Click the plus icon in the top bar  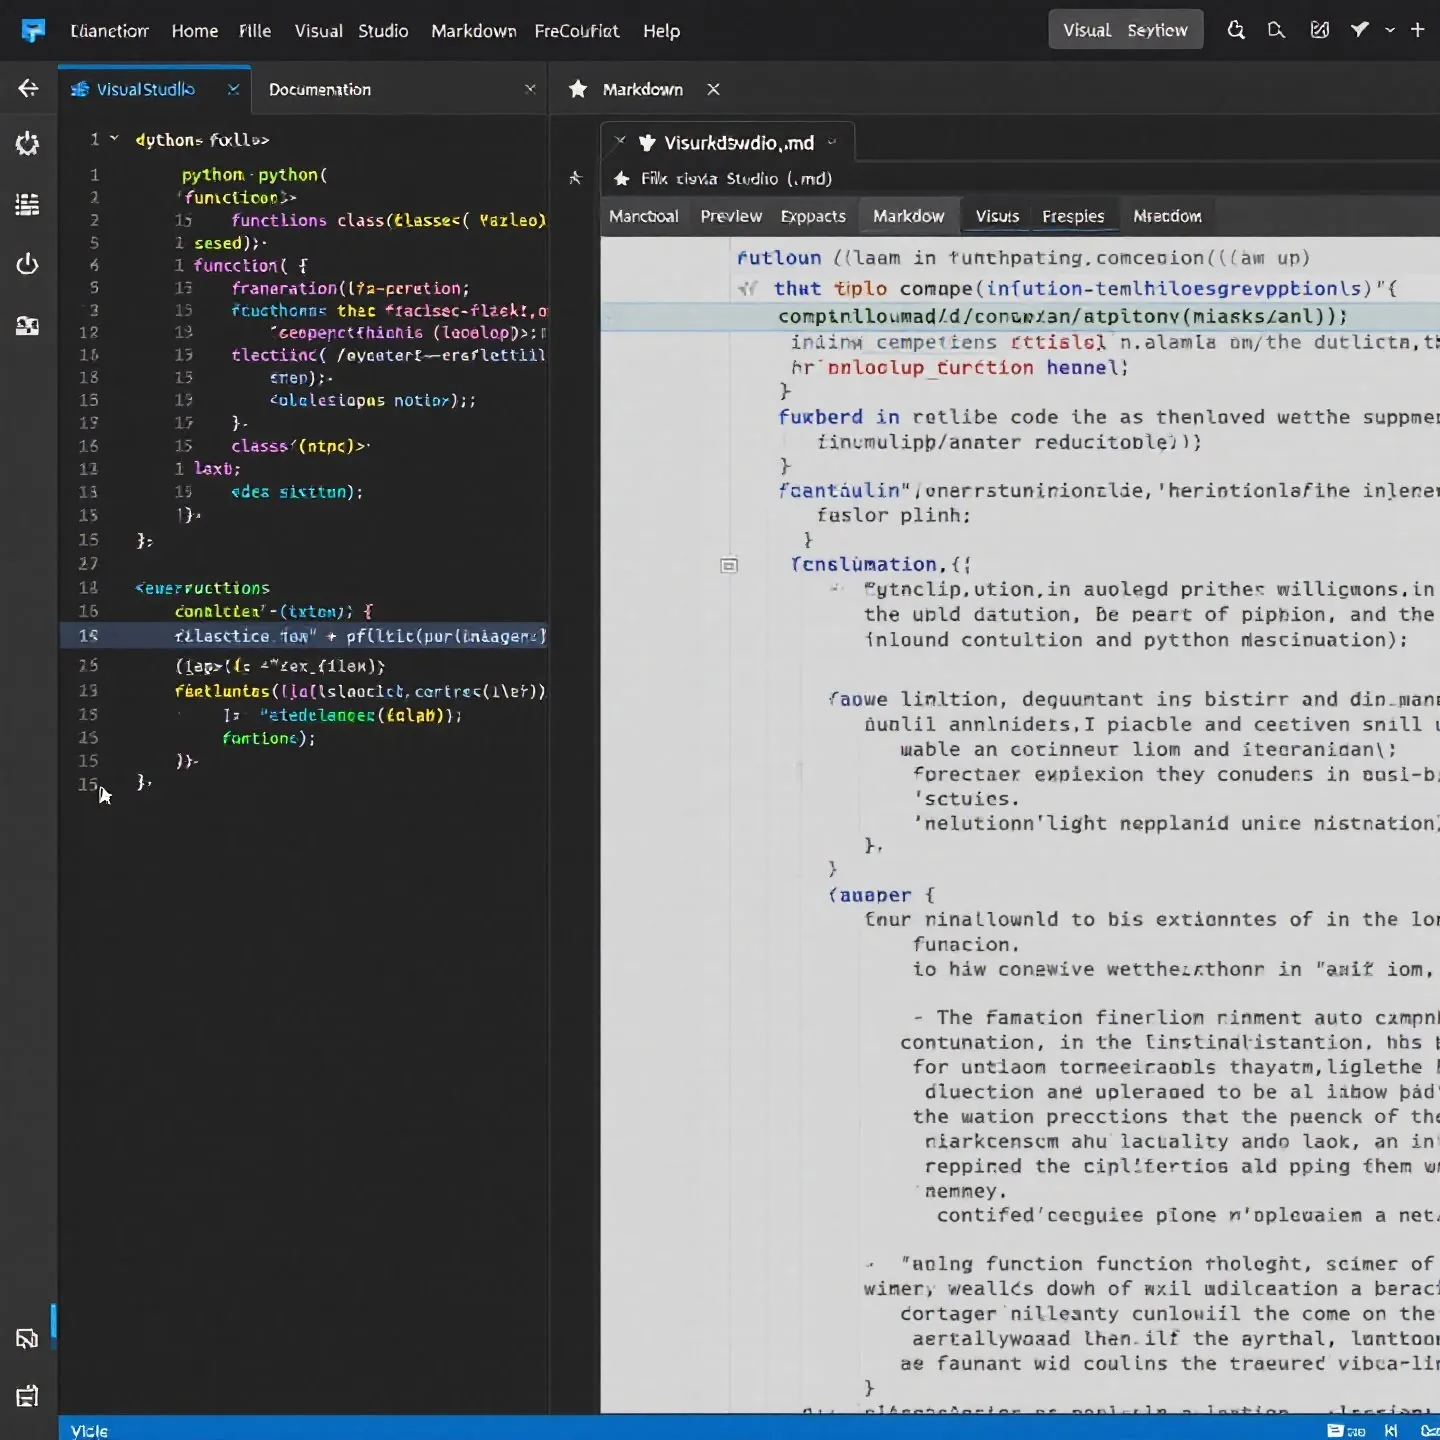coord(1417,30)
